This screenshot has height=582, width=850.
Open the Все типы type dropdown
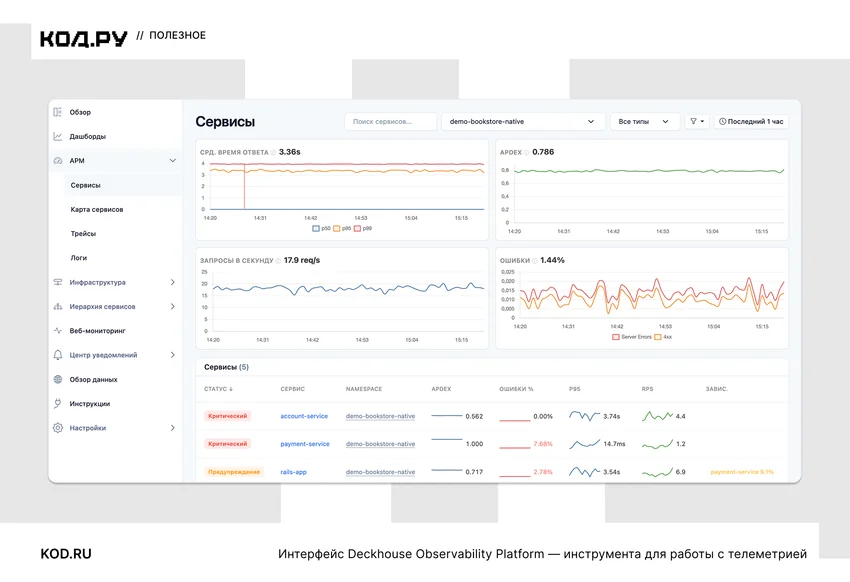645,121
